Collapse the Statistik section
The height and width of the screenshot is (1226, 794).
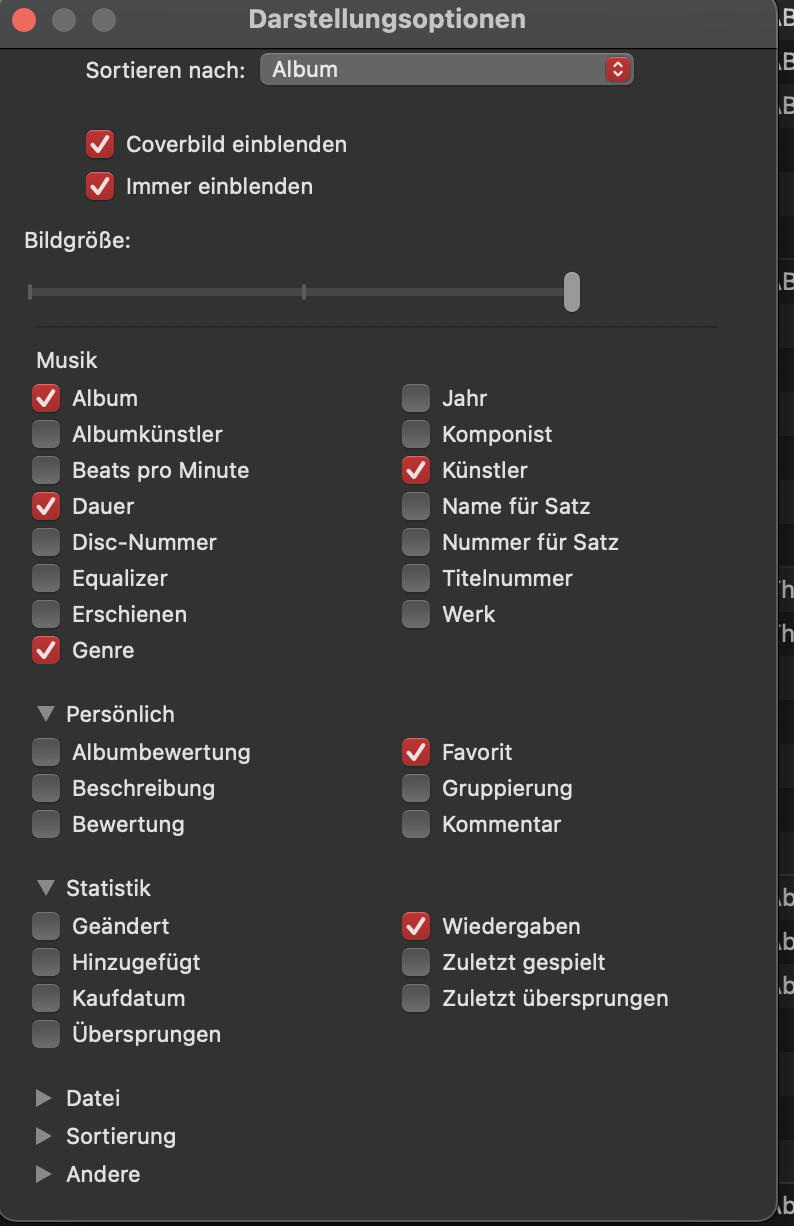pos(45,888)
